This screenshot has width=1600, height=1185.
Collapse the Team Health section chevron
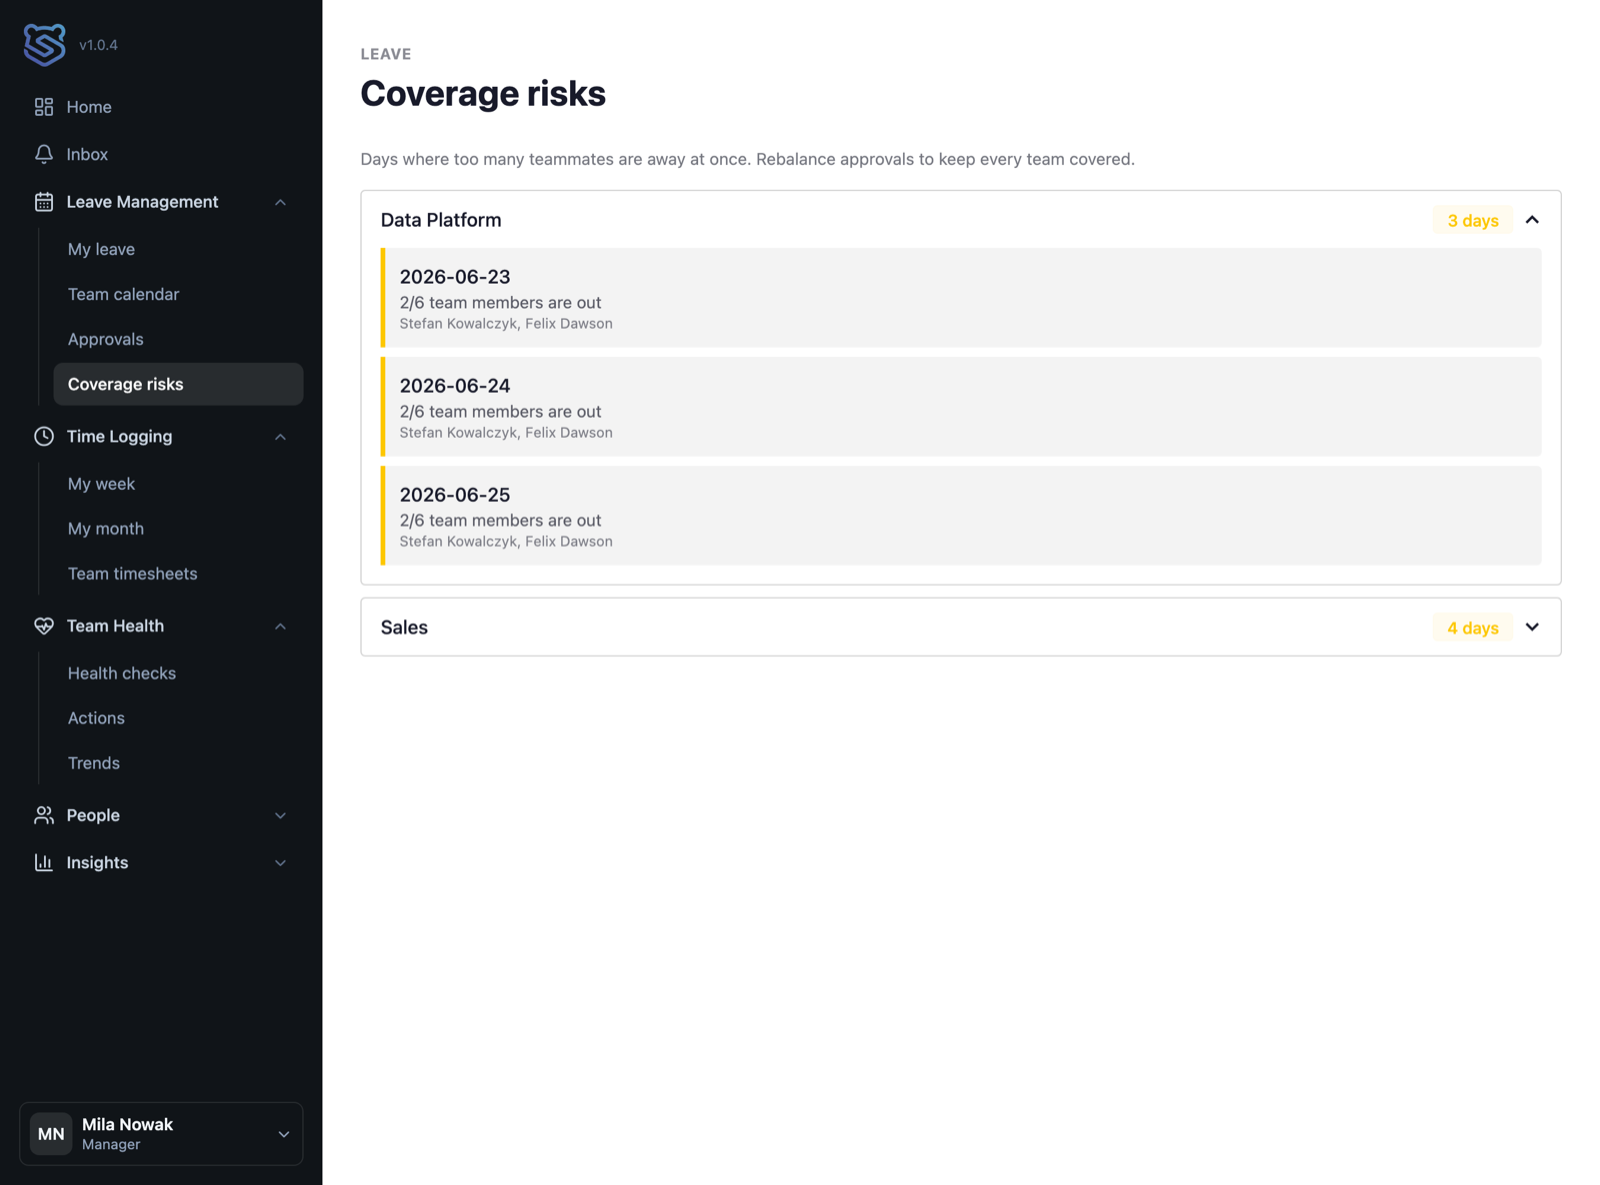[x=281, y=626]
